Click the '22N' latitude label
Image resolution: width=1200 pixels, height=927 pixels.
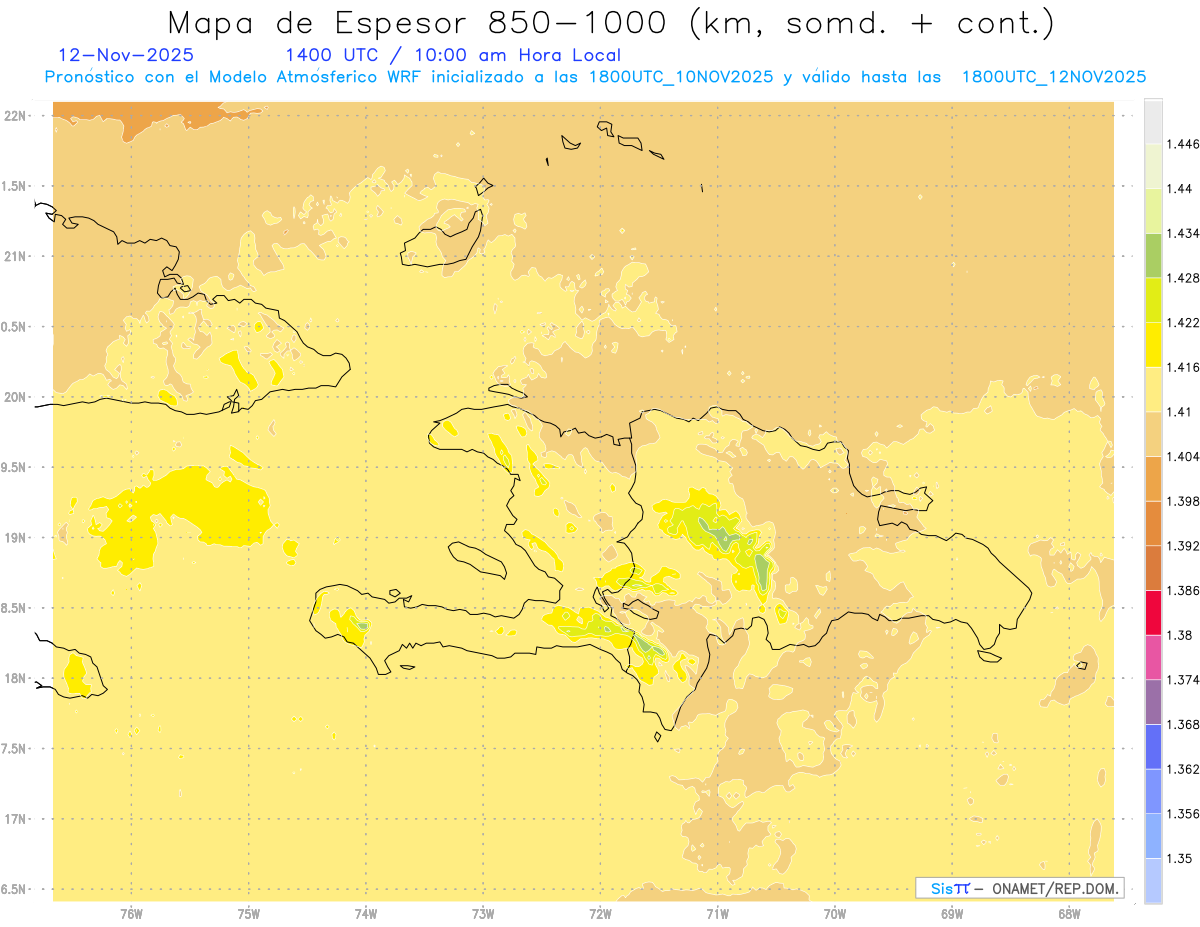tap(17, 116)
